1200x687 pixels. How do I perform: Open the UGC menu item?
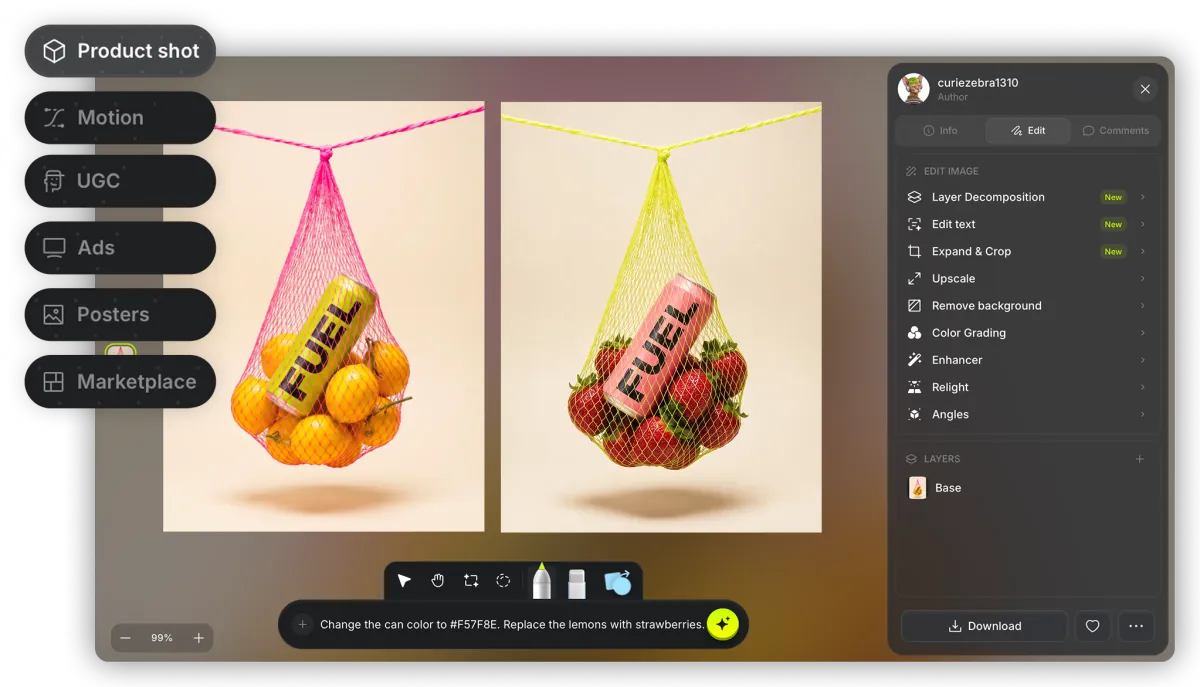(x=120, y=181)
